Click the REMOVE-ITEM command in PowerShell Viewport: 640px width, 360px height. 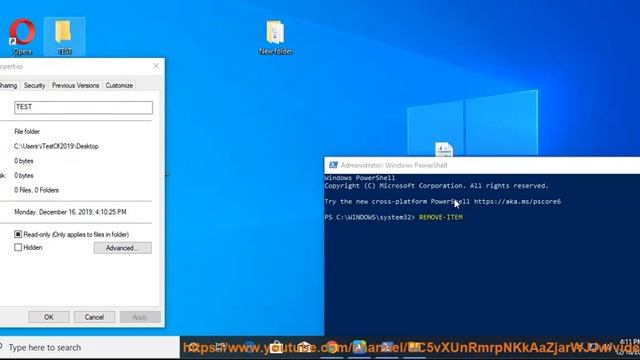click(x=441, y=217)
